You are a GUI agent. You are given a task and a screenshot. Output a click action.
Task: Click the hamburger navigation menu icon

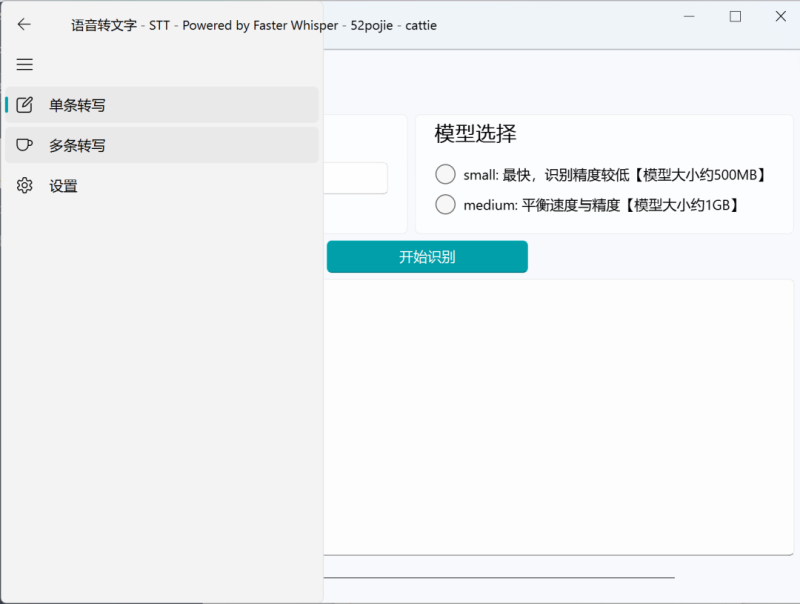coord(24,64)
